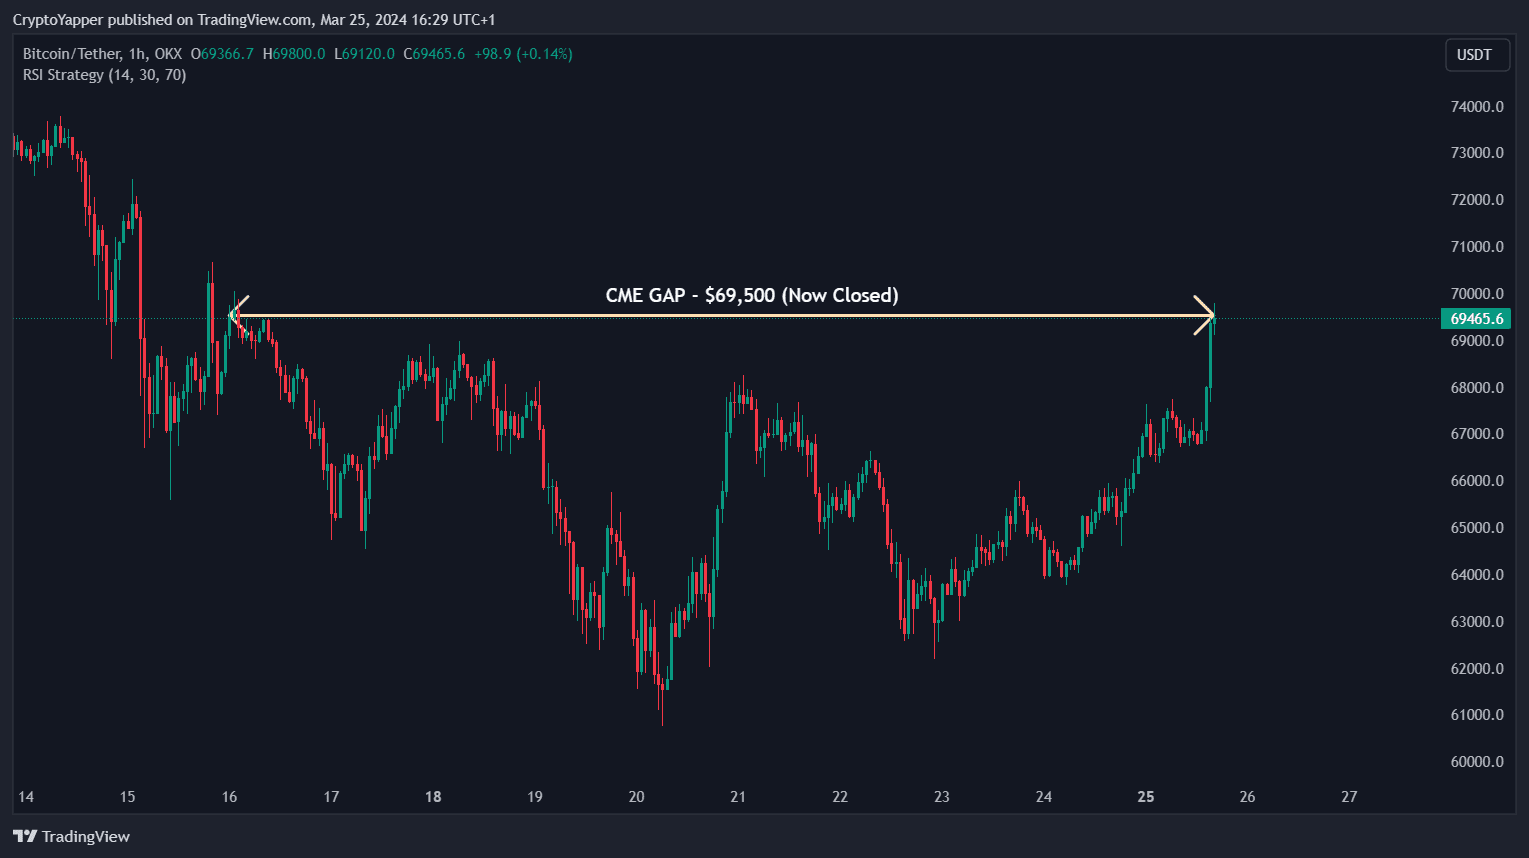Image resolution: width=1529 pixels, height=858 pixels.
Task: Click the high price H69800.0 value
Action: tap(293, 54)
